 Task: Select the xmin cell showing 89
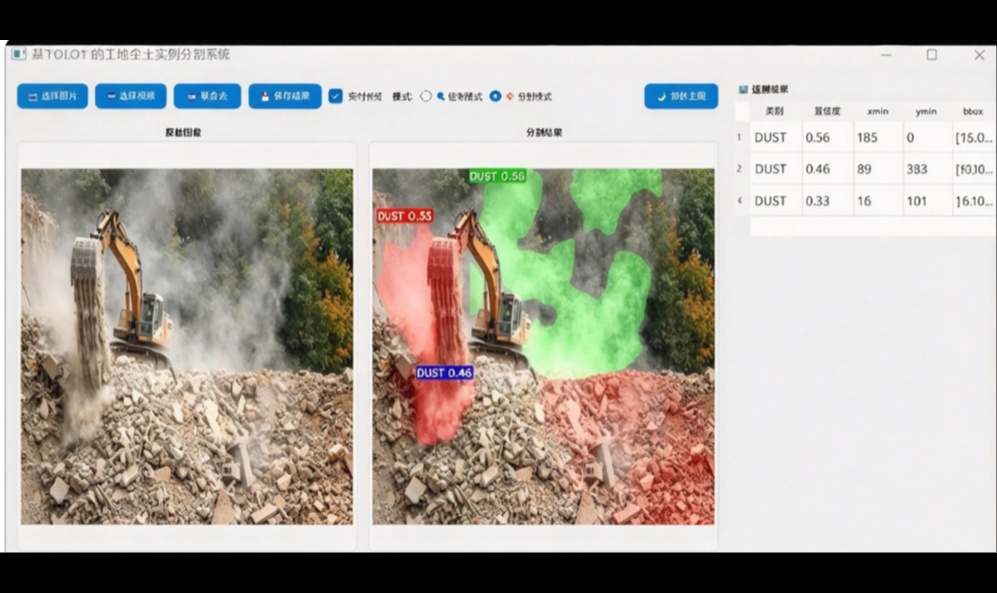878,169
